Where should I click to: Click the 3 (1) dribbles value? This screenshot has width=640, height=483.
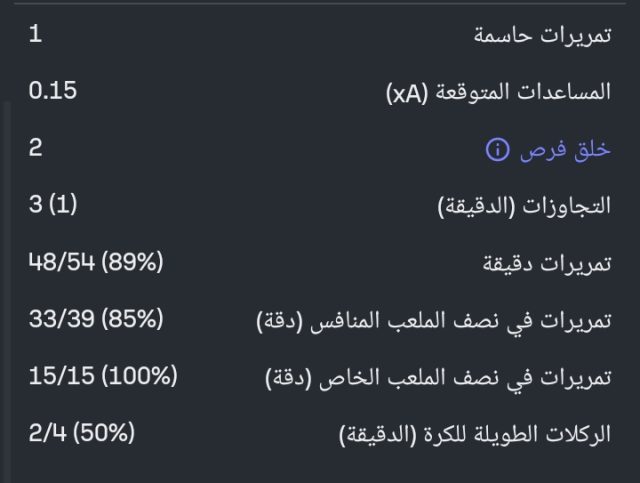[x=53, y=206]
